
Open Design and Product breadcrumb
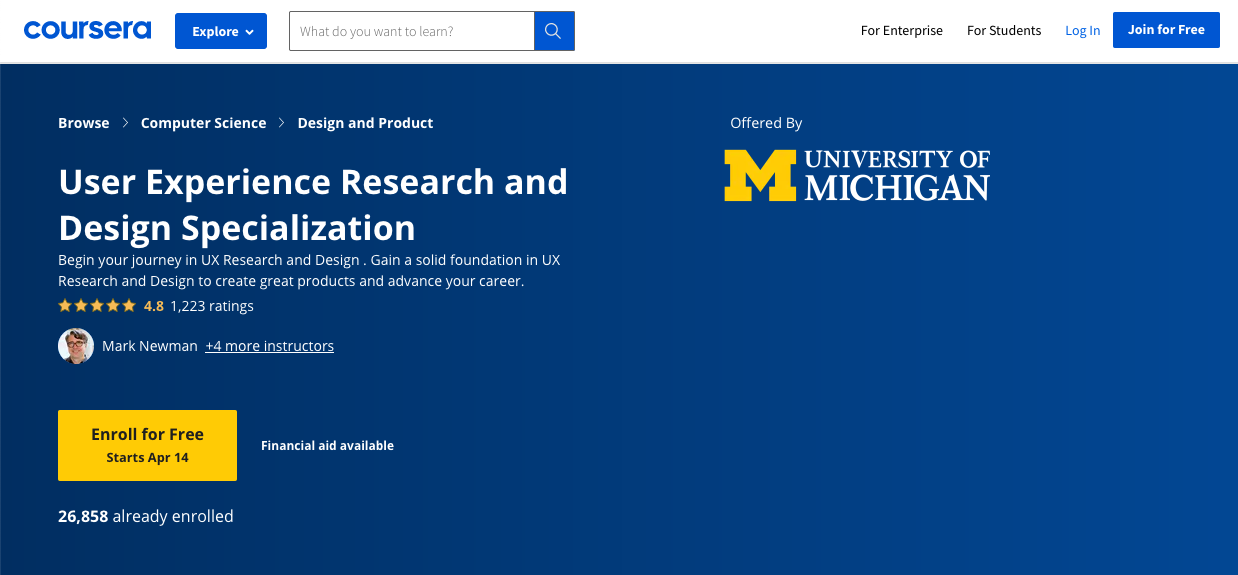365,123
